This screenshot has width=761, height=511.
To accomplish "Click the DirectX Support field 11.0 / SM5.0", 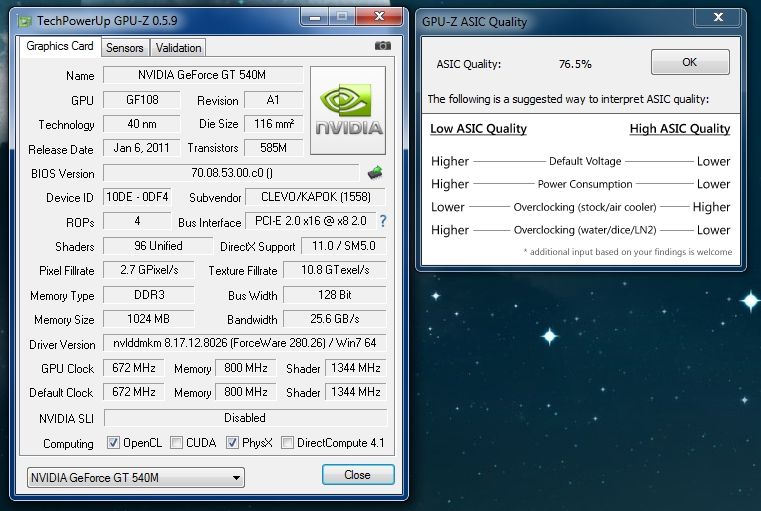I will tap(344, 246).
